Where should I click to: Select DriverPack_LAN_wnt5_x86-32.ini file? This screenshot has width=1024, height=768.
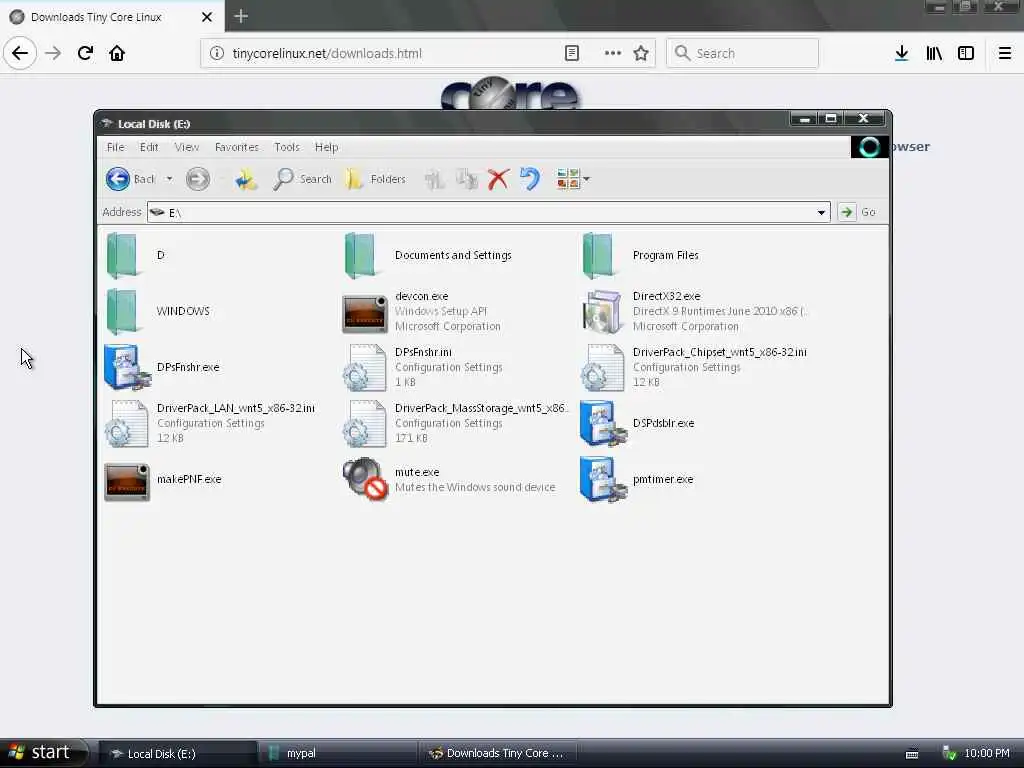point(210,423)
